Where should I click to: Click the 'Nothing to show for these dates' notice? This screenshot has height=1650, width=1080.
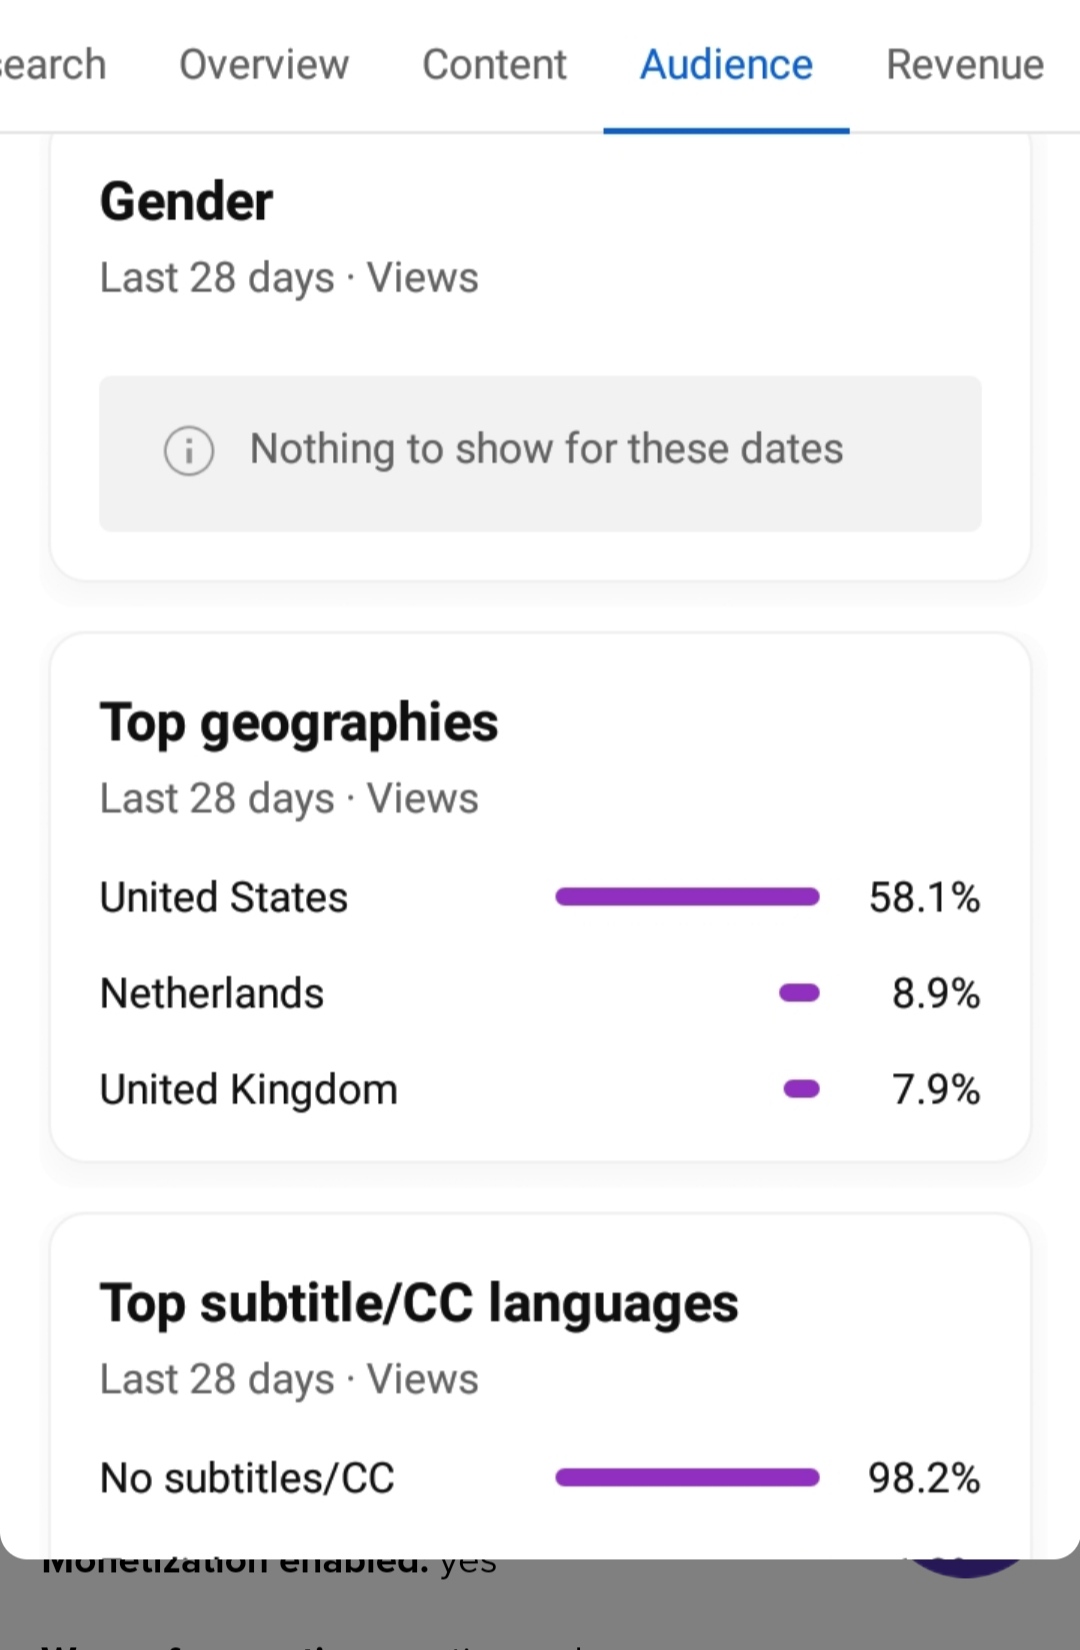[x=540, y=453]
